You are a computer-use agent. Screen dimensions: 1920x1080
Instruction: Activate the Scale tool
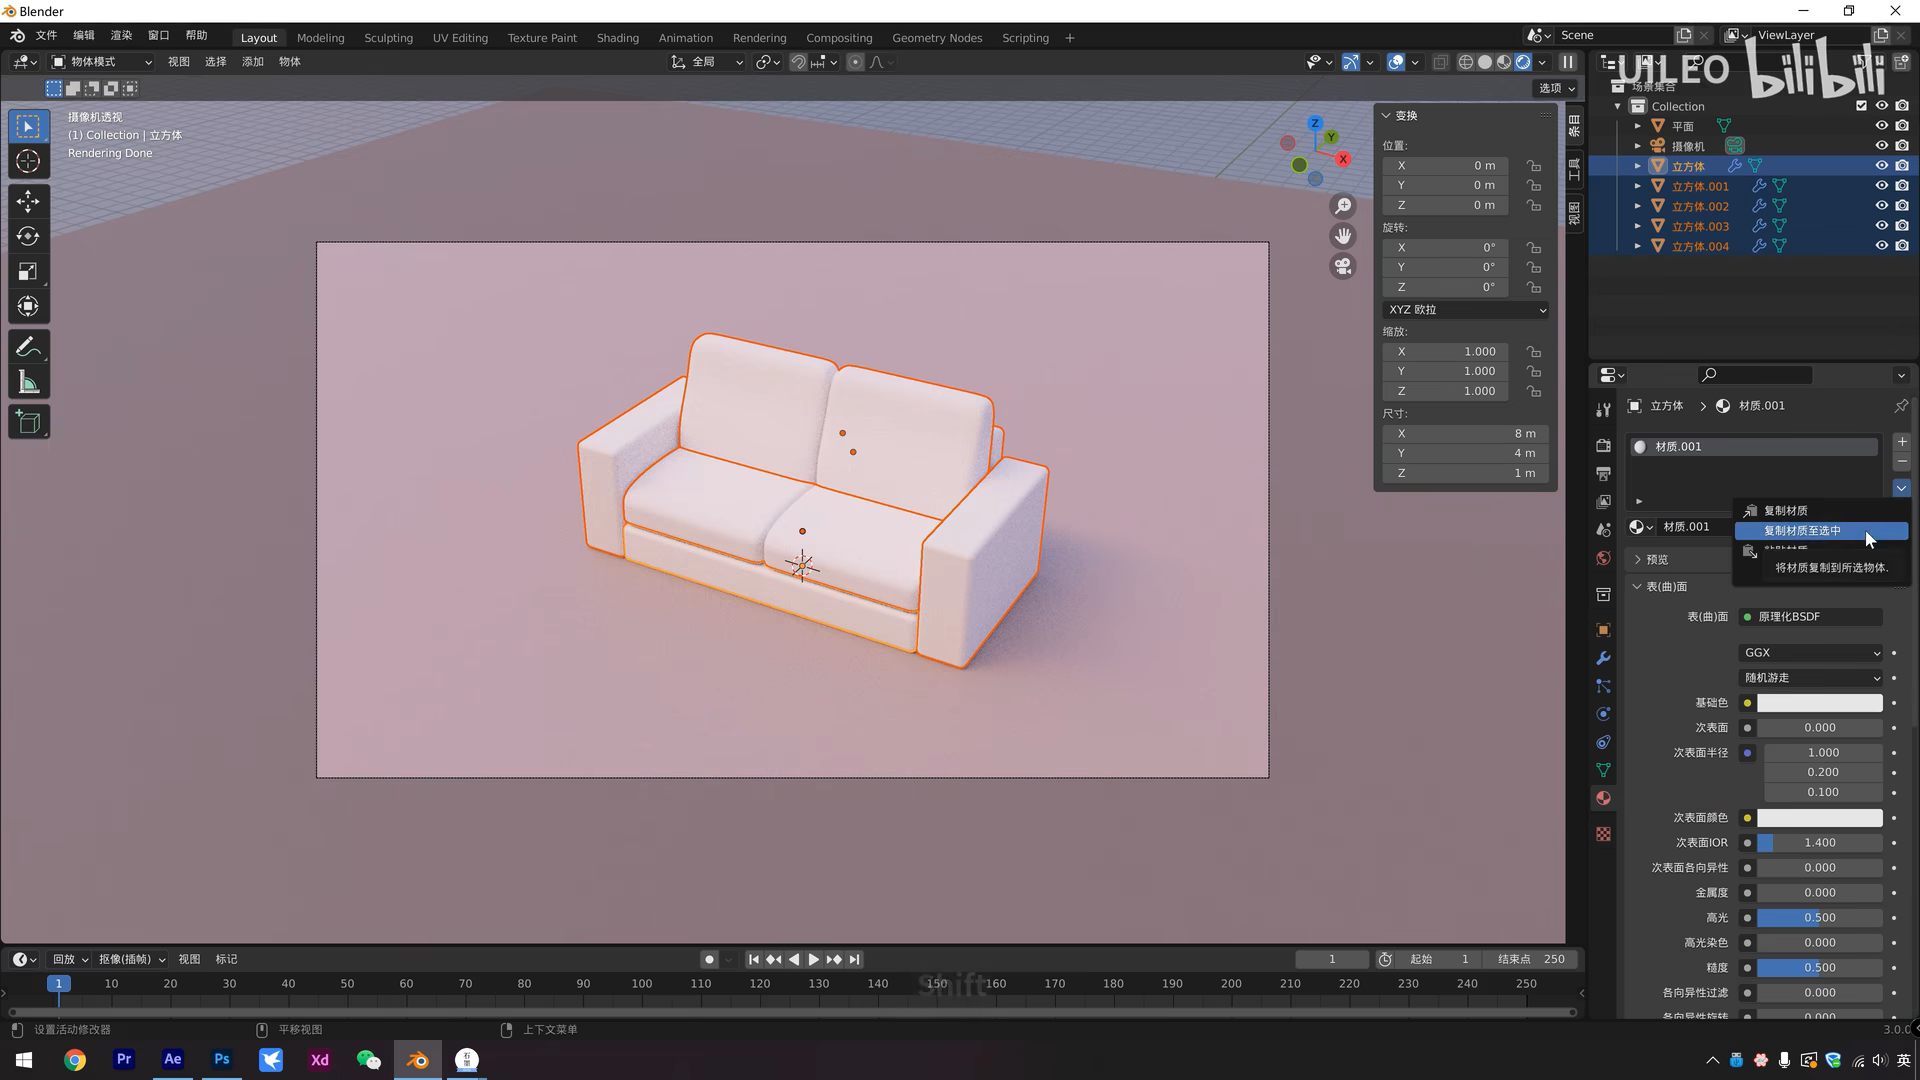coord(27,271)
